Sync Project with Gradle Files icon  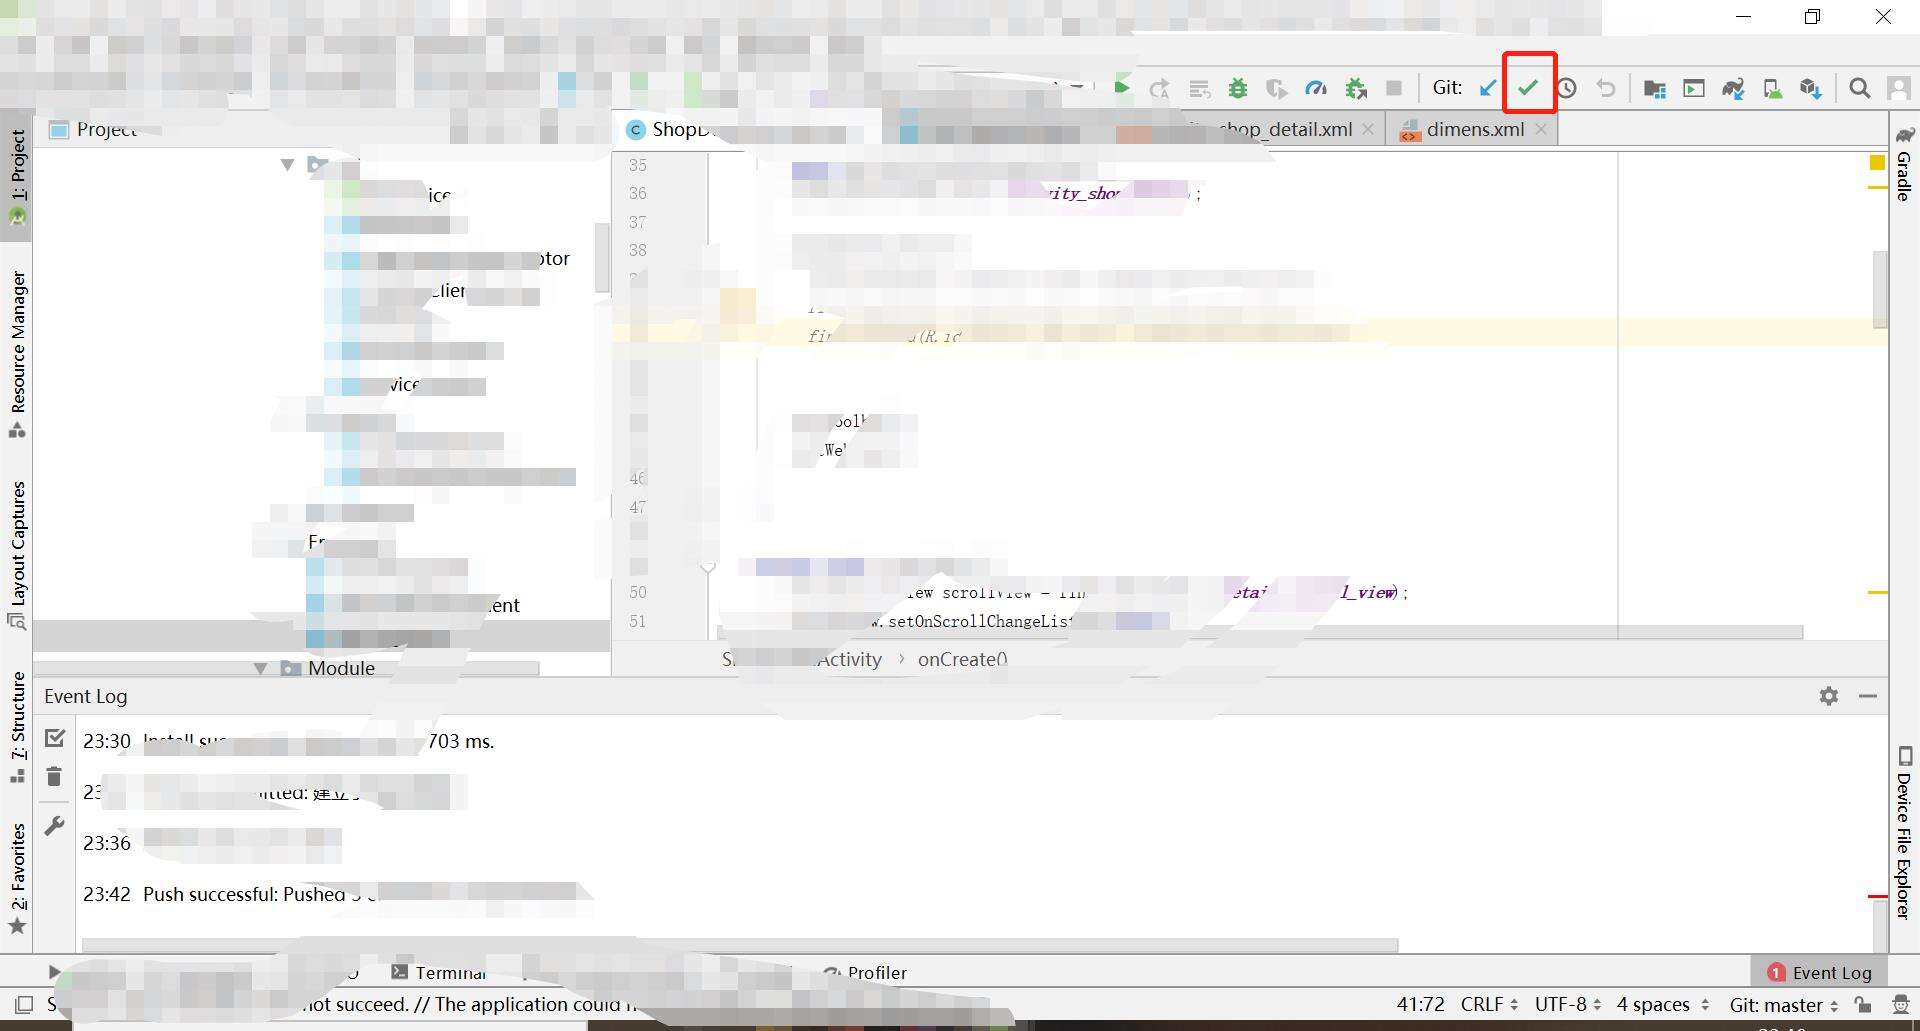pos(1733,89)
